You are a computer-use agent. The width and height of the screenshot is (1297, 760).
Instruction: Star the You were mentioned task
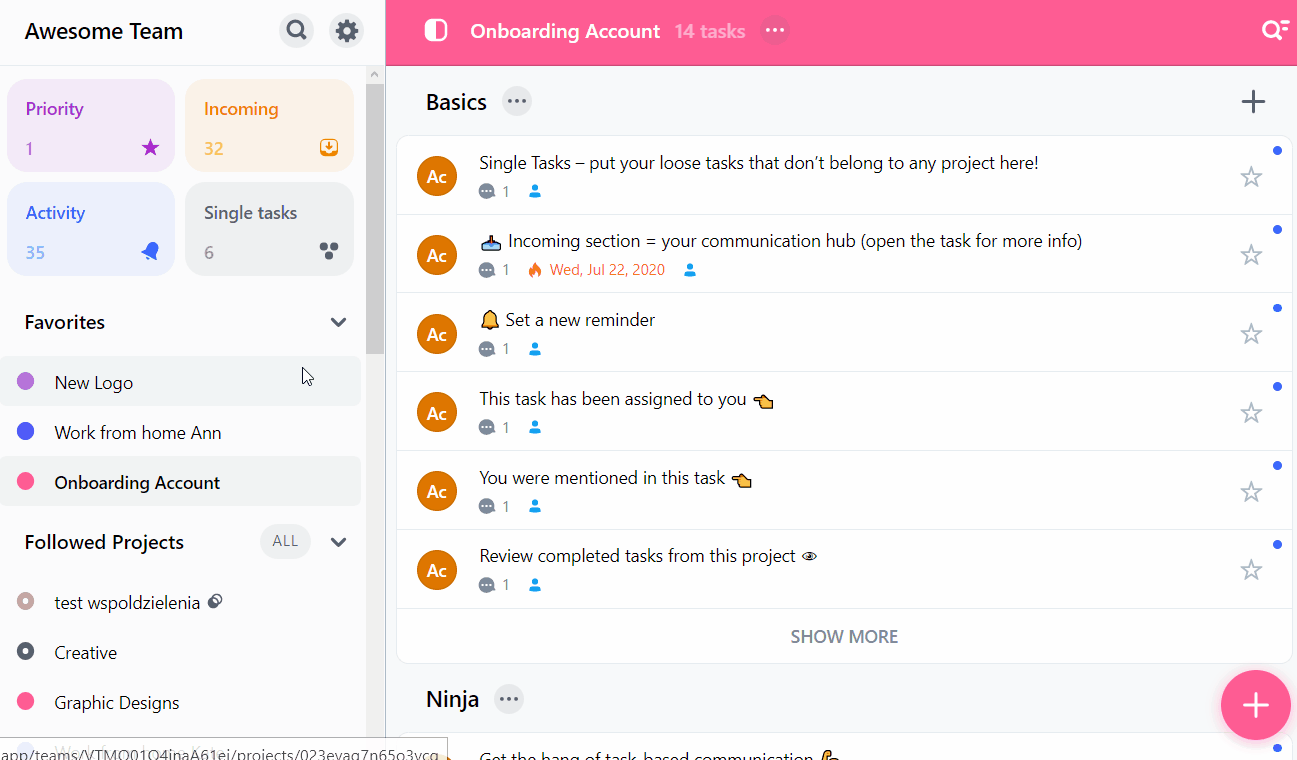pyautogui.click(x=1251, y=492)
